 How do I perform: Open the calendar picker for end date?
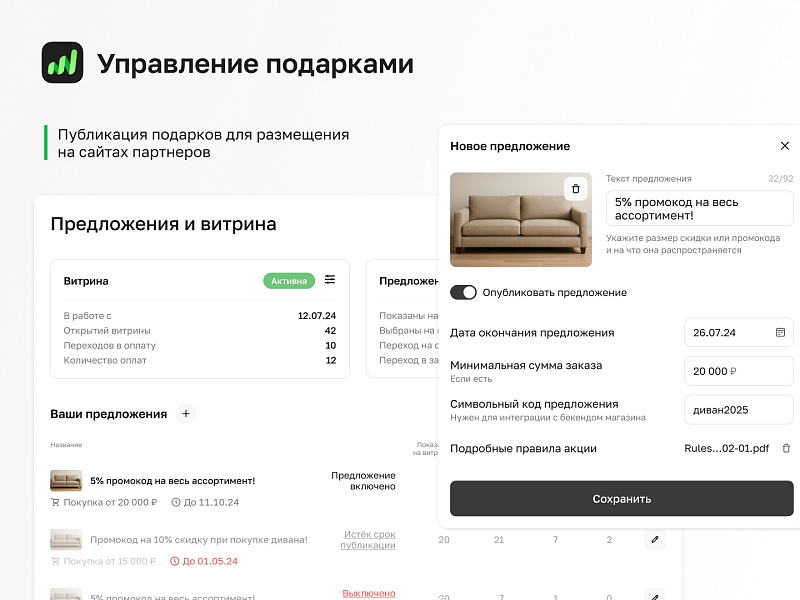(x=781, y=332)
